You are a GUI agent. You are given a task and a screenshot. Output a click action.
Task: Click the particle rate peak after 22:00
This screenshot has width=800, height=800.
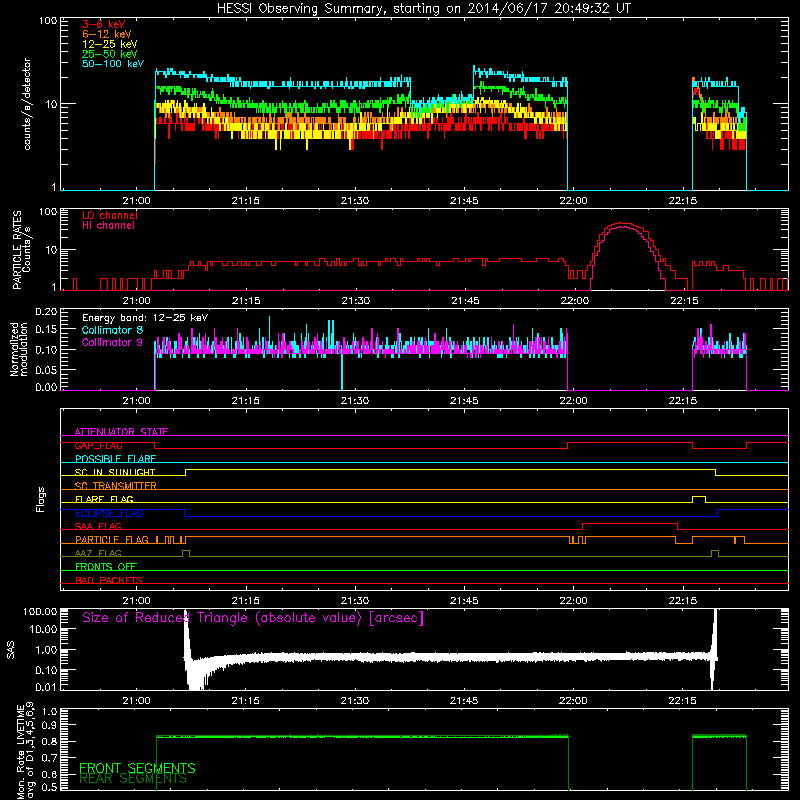point(622,224)
